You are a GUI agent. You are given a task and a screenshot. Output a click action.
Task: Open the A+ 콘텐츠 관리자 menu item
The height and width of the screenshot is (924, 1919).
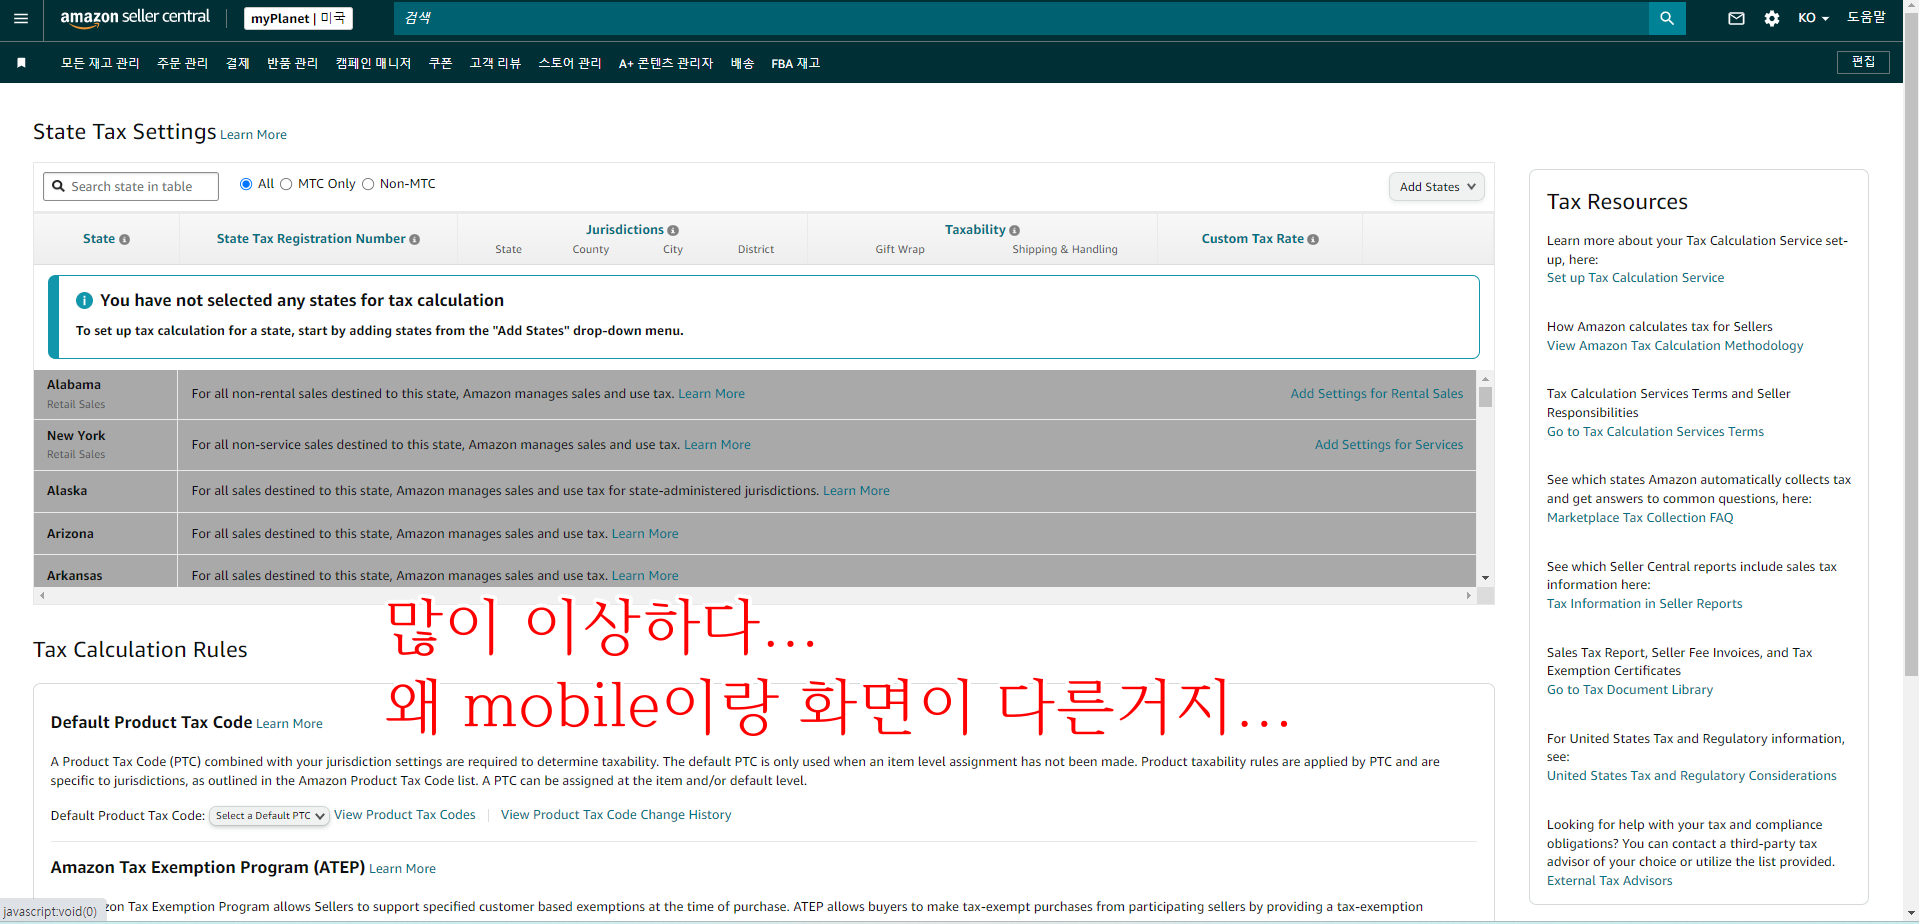tap(665, 63)
